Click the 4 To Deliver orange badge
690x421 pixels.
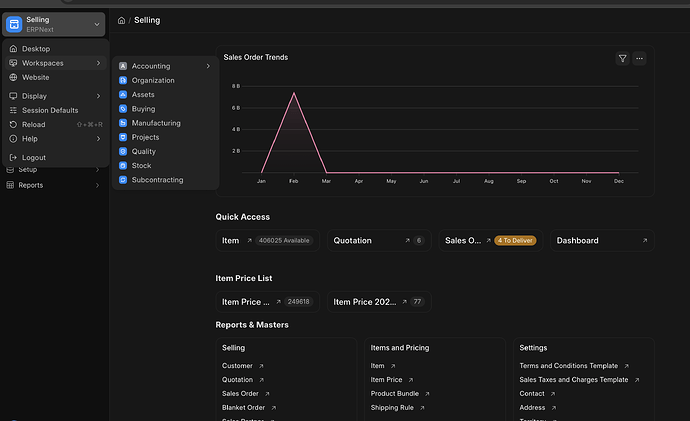tap(515, 241)
